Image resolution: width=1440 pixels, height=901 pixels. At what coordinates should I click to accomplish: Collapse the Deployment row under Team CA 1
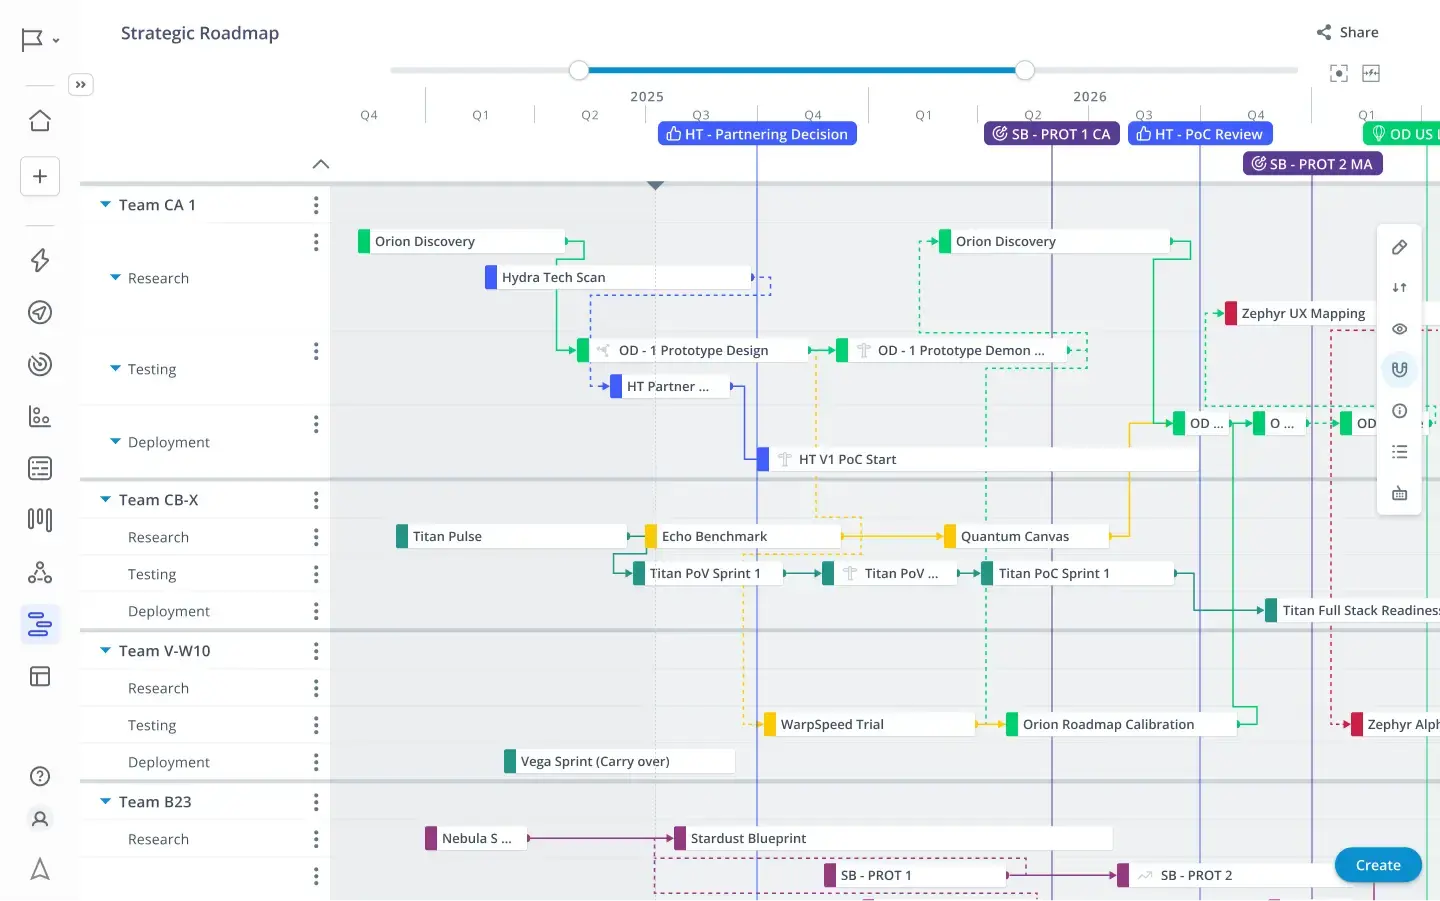coord(115,441)
